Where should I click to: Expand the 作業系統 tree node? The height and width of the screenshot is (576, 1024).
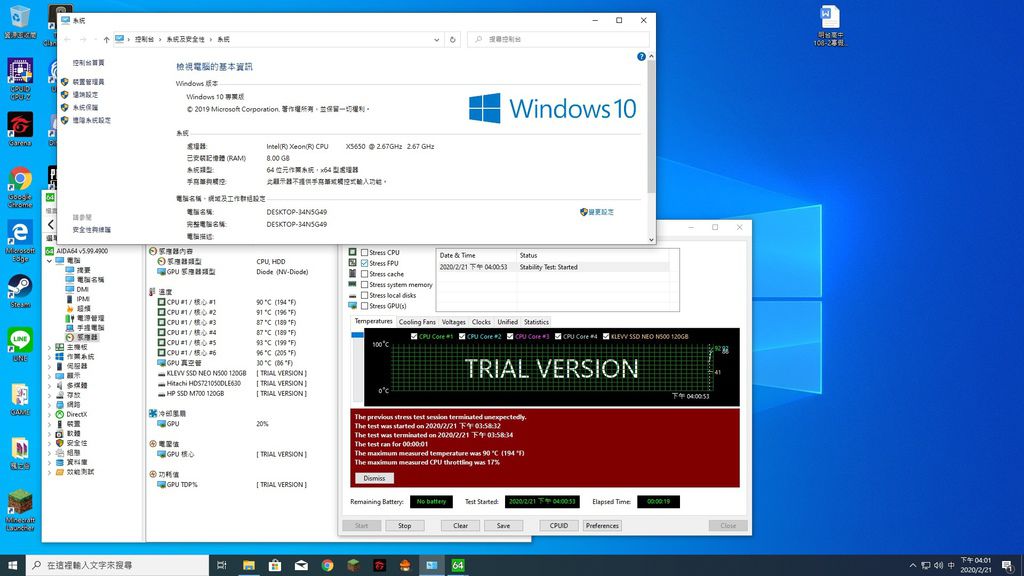coord(50,357)
